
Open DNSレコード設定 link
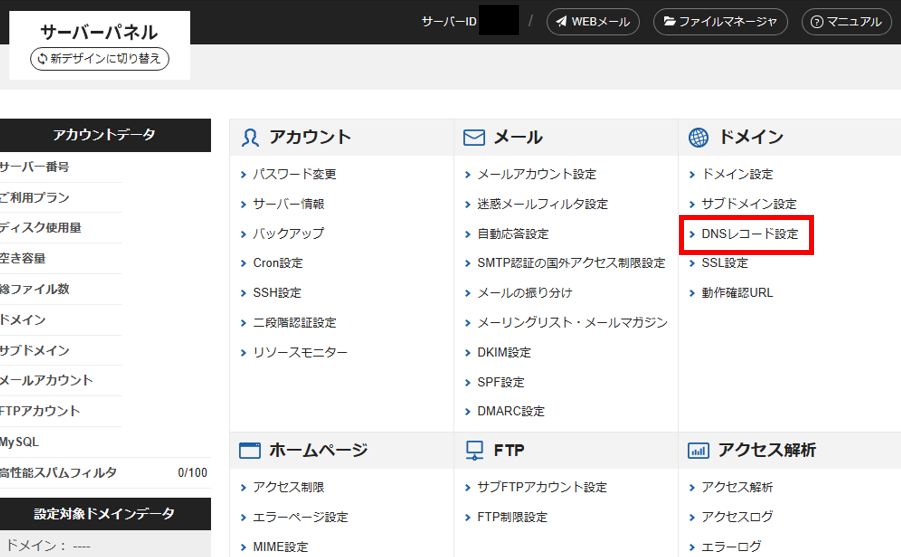coord(750,234)
